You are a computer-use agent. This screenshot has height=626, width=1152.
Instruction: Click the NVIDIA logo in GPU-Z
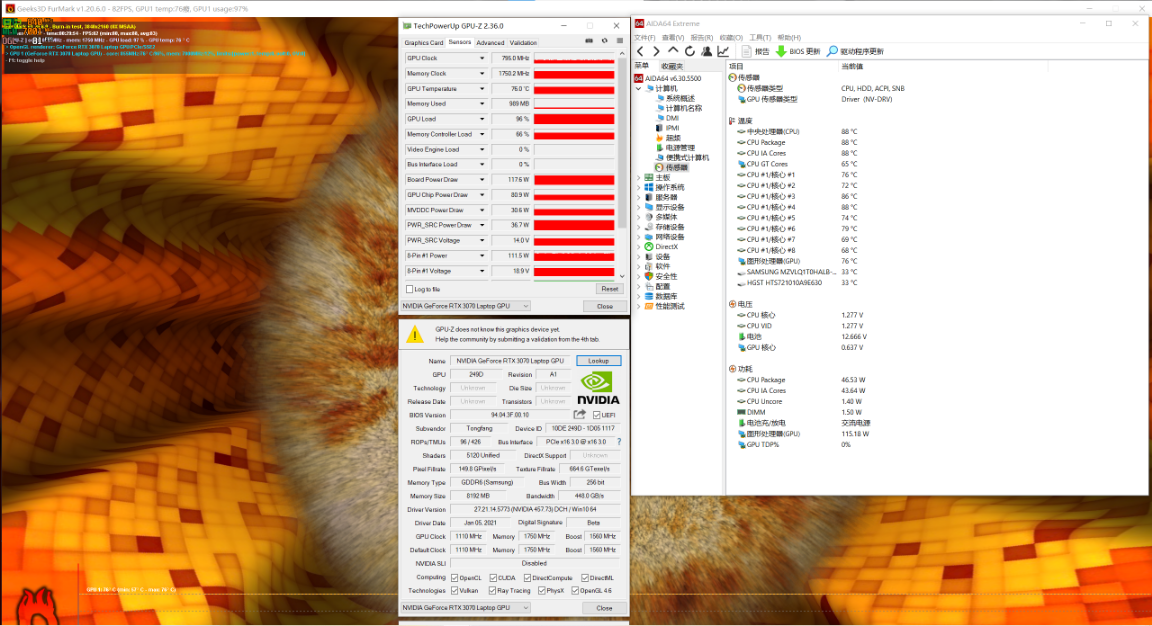click(x=597, y=388)
